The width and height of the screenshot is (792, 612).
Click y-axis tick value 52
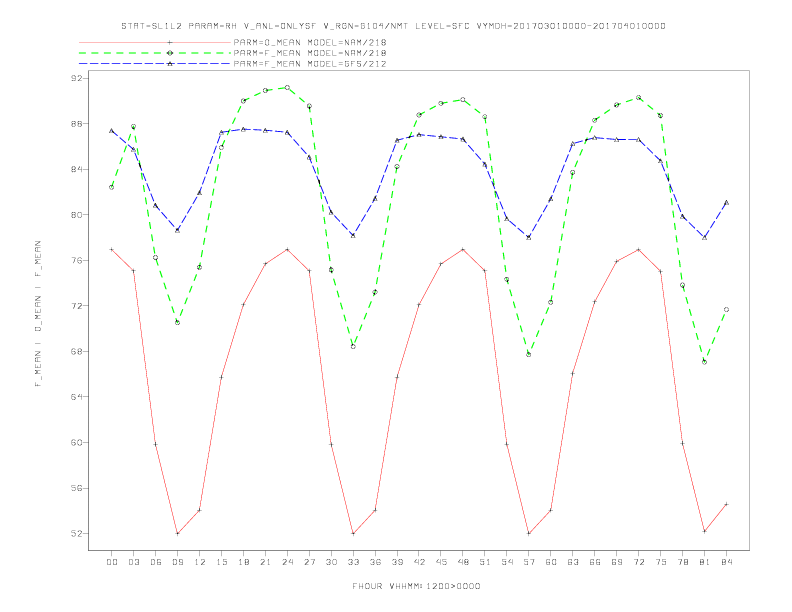[76, 534]
